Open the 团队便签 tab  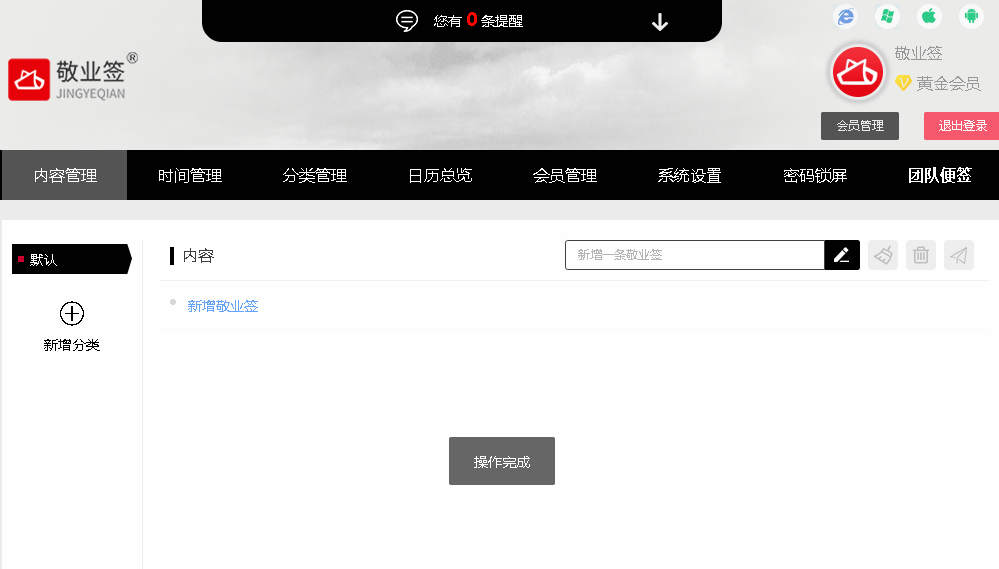click(x=939, y=175)
